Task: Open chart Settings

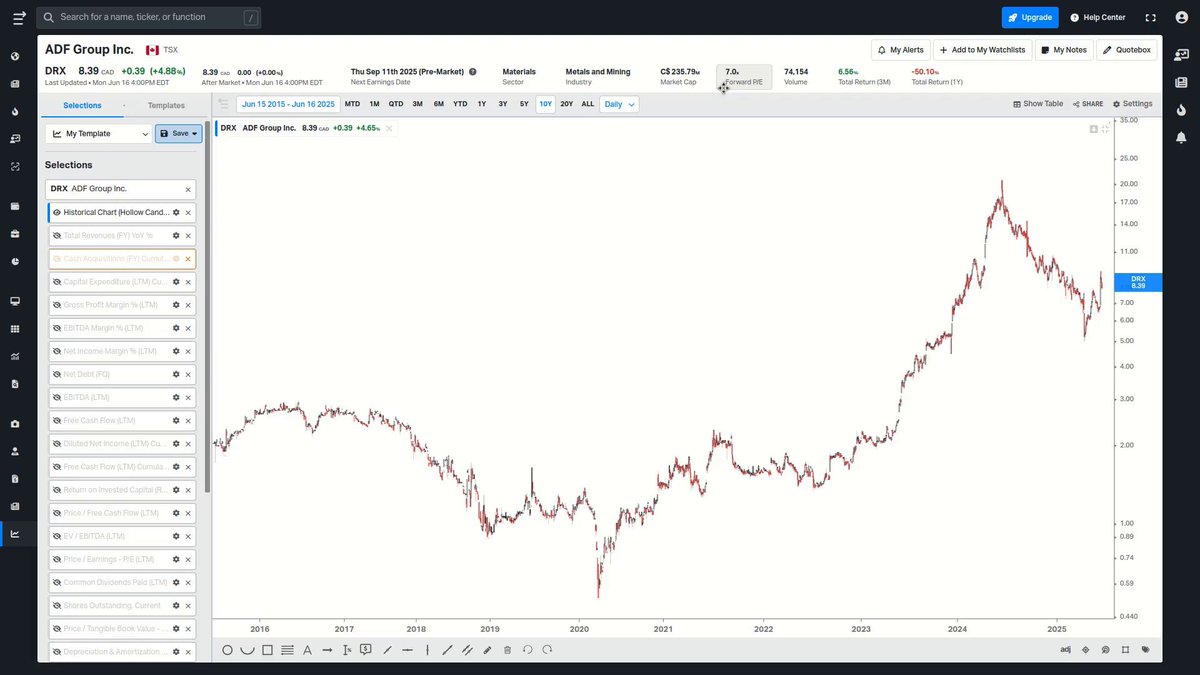Action: 1132,104
